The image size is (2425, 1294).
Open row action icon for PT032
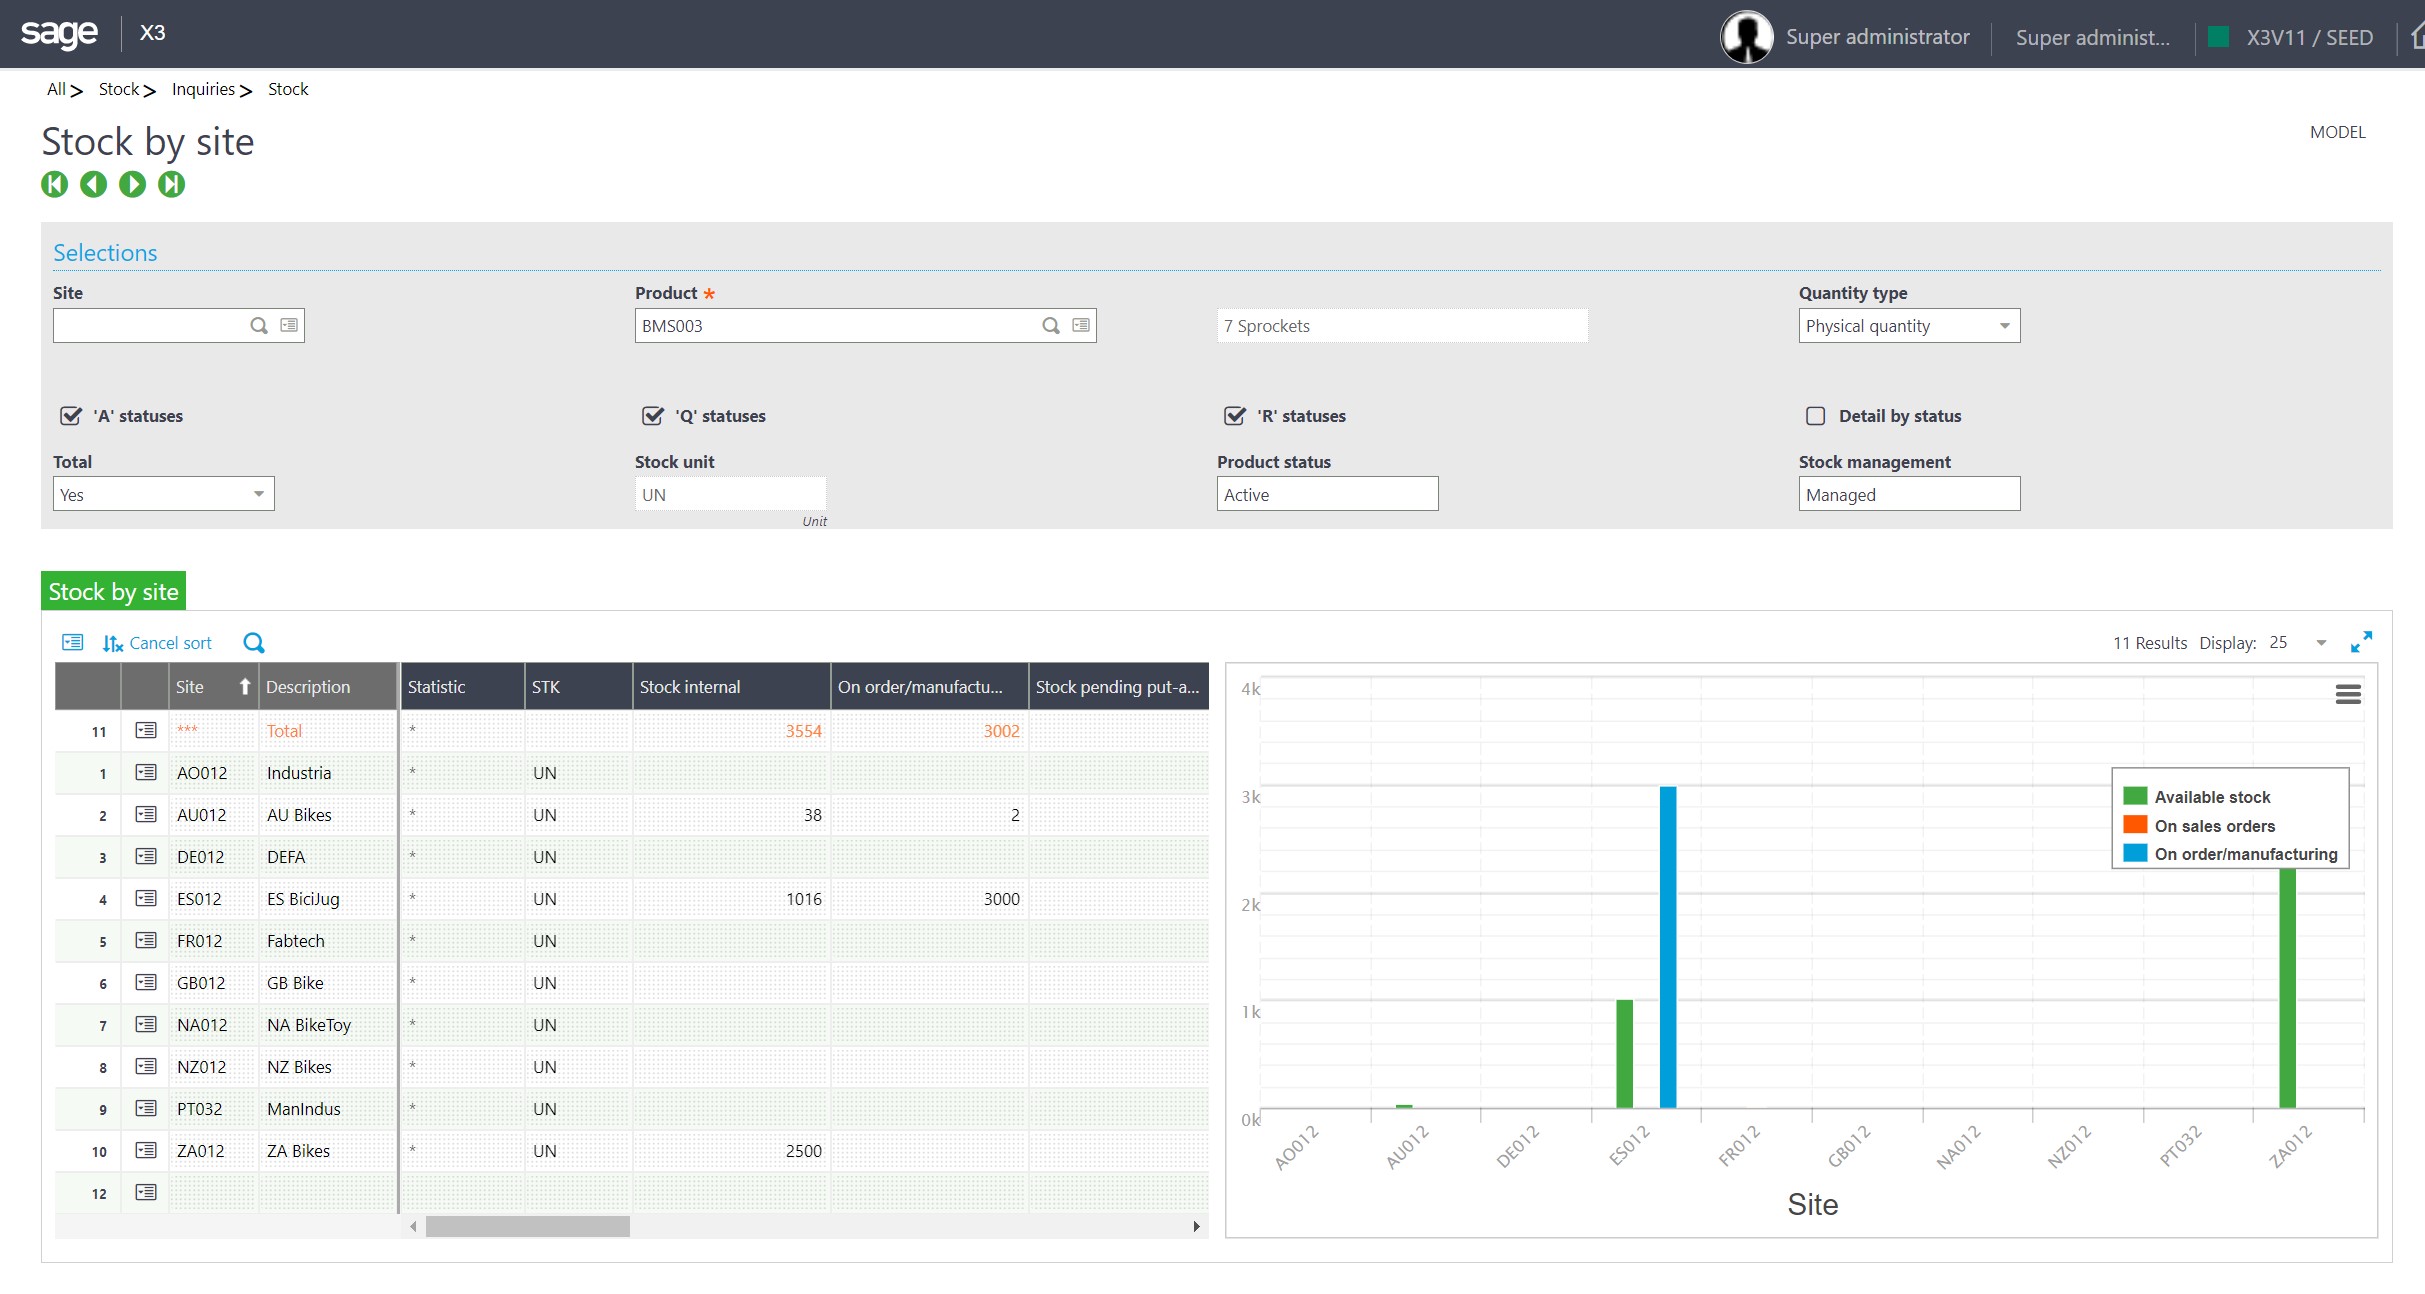(x=146, y=1109)
